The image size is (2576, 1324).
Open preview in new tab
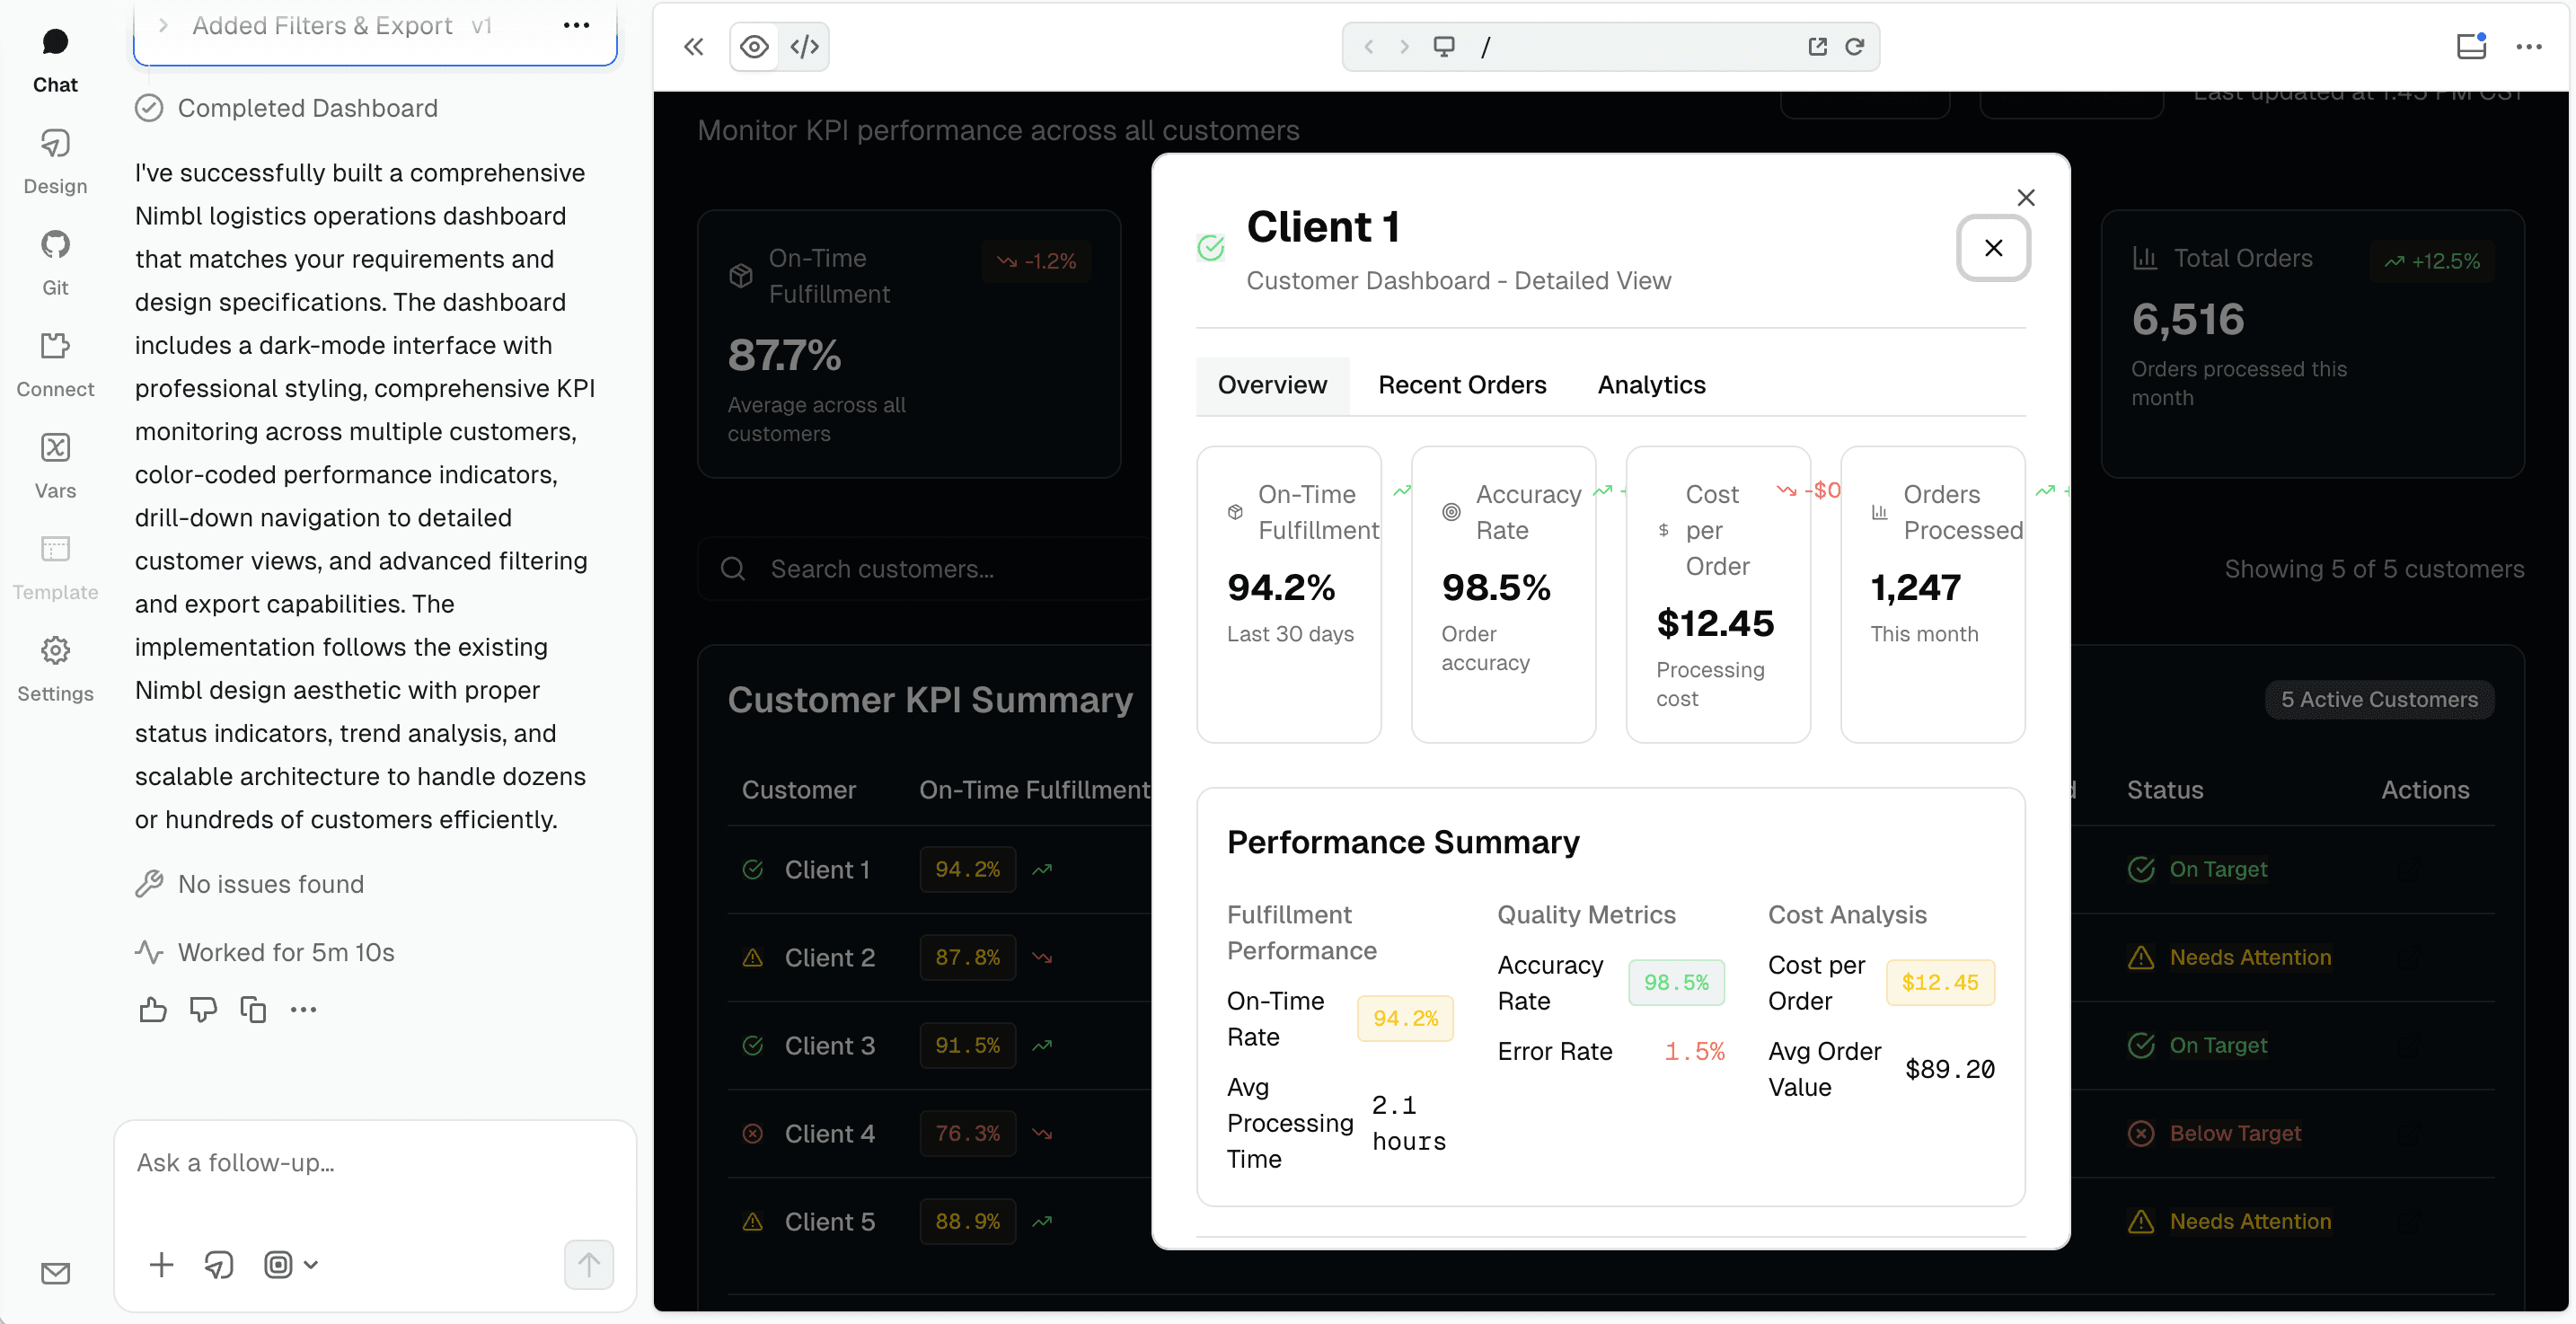(x=1817, y=47)
